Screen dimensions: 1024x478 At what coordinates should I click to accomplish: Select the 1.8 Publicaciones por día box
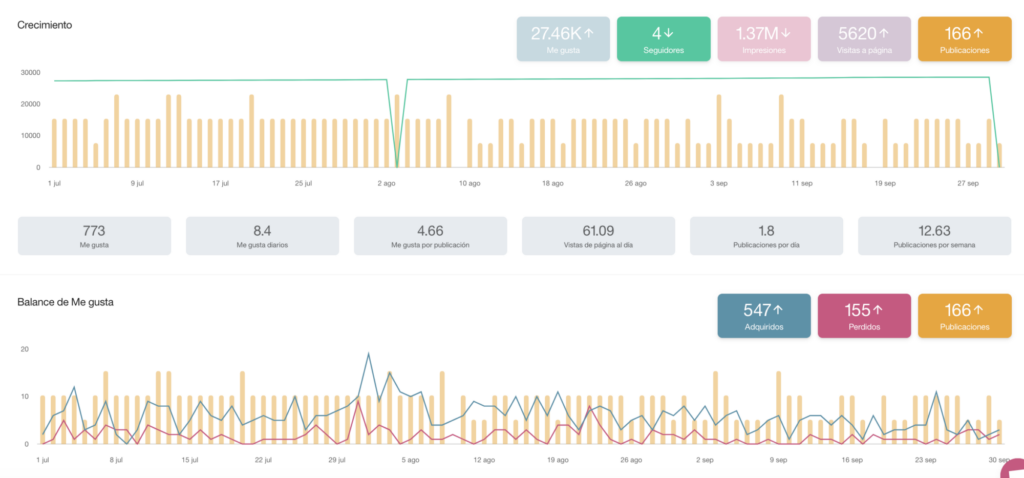coord(767,236)
